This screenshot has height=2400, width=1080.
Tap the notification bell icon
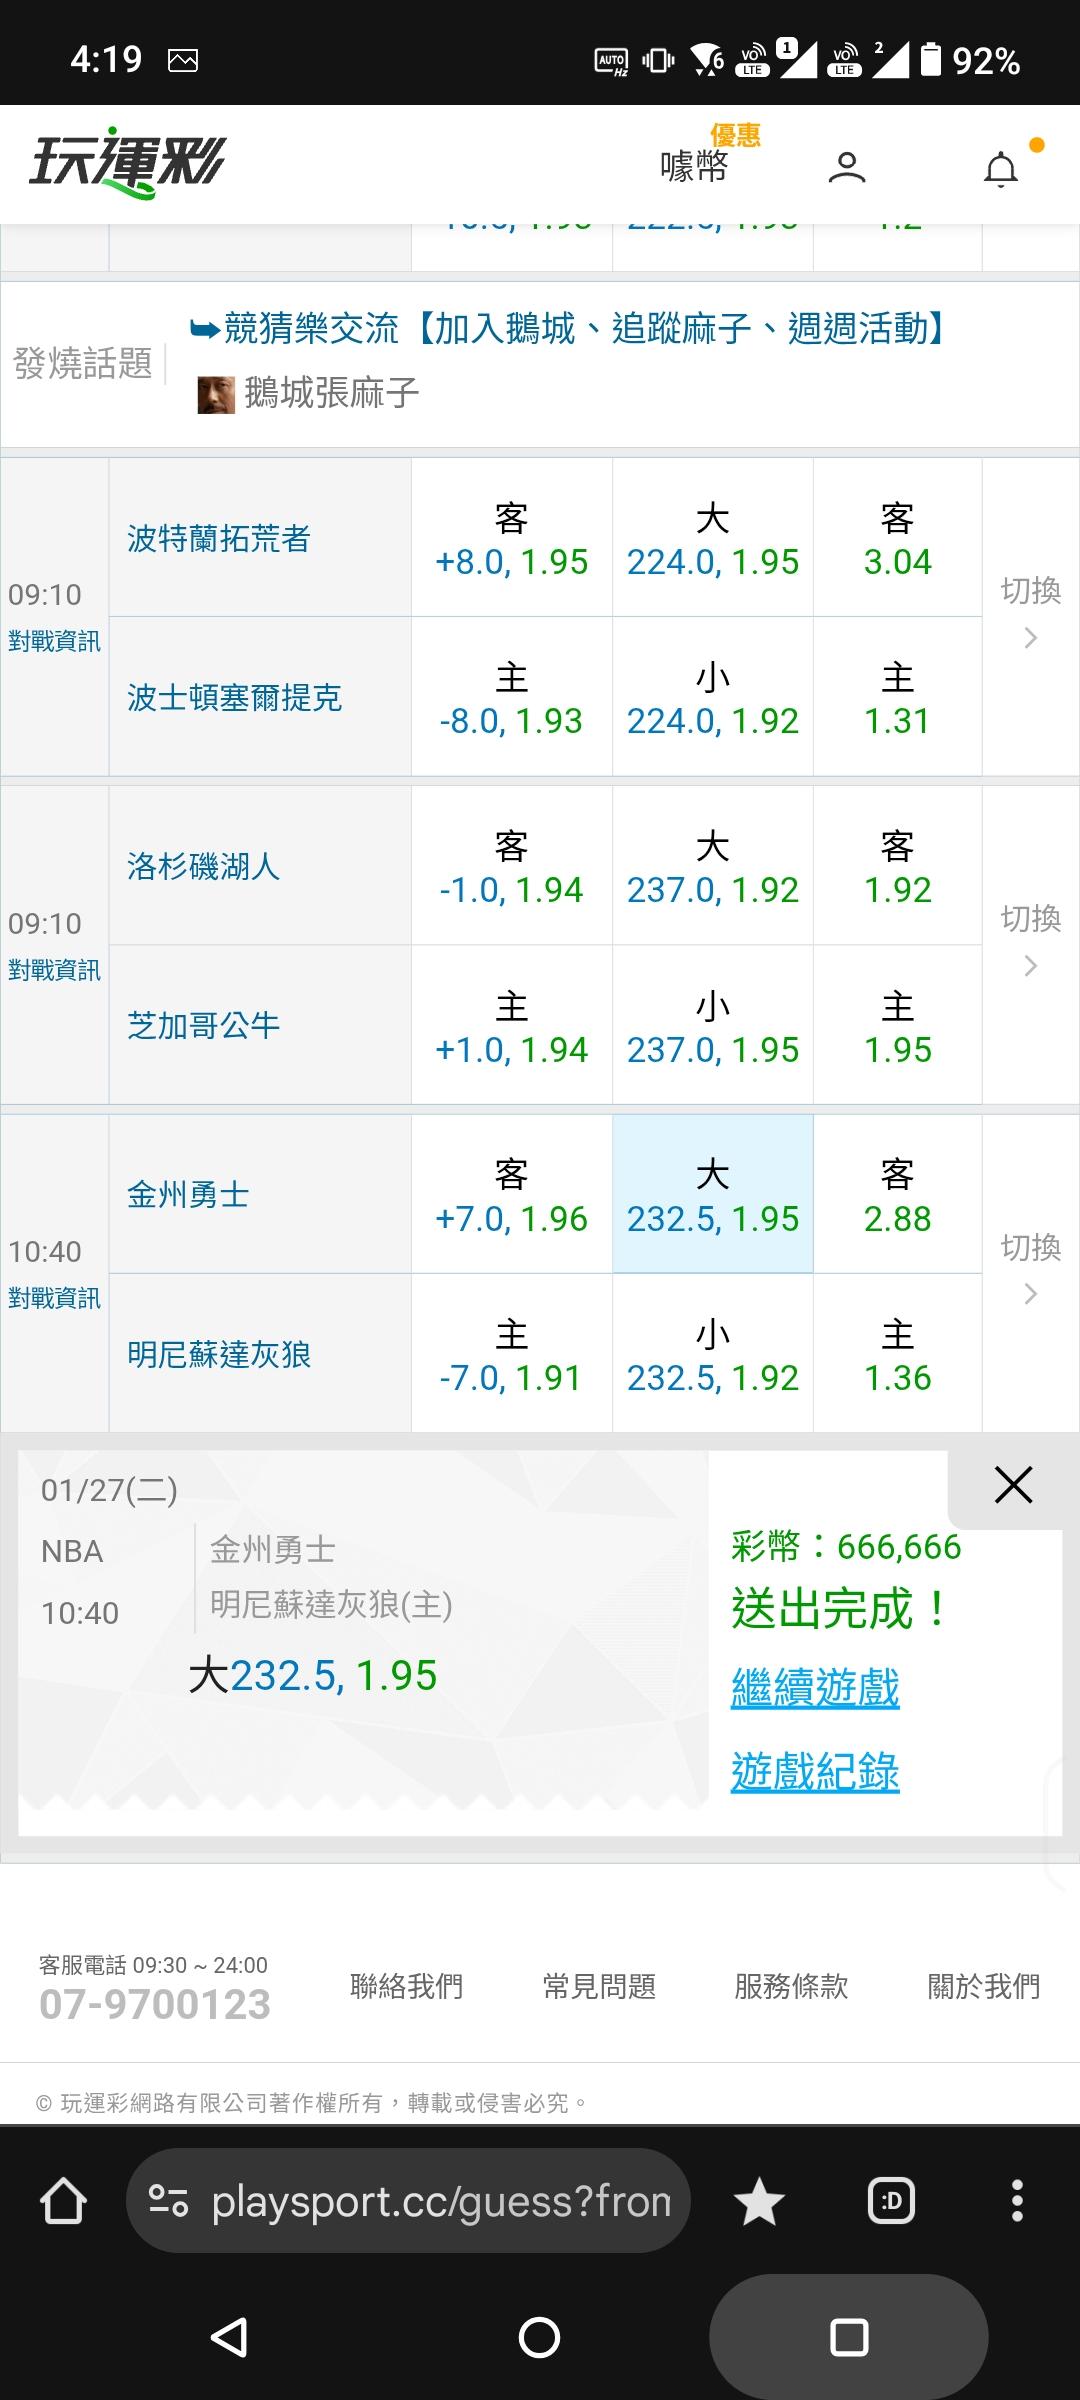tap(1001, 170)
